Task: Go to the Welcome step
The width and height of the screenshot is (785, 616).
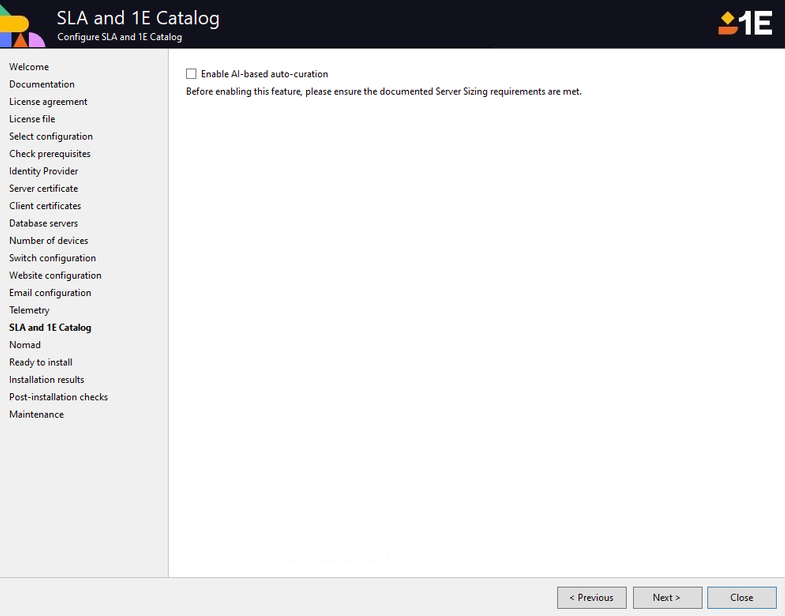Action: pyautogui.click(x=29, y=67)
